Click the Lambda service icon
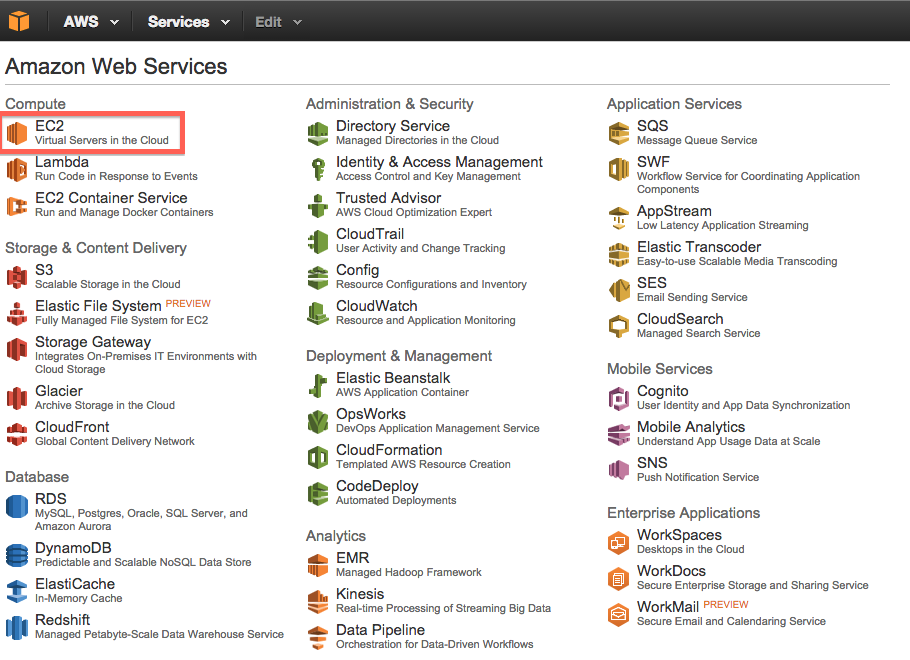 [17, 169]
